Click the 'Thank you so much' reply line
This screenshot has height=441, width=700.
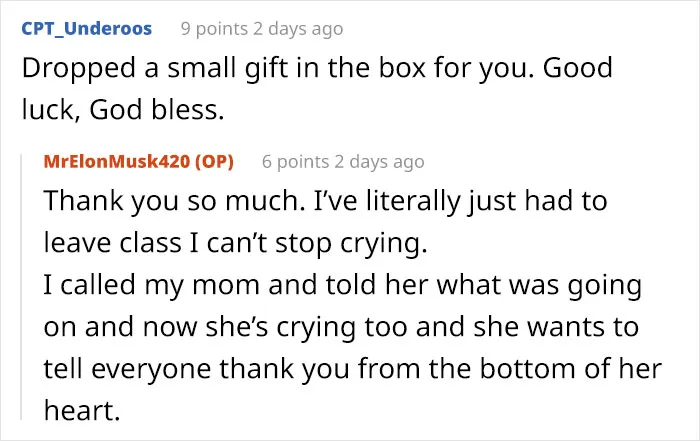point(325,201)
